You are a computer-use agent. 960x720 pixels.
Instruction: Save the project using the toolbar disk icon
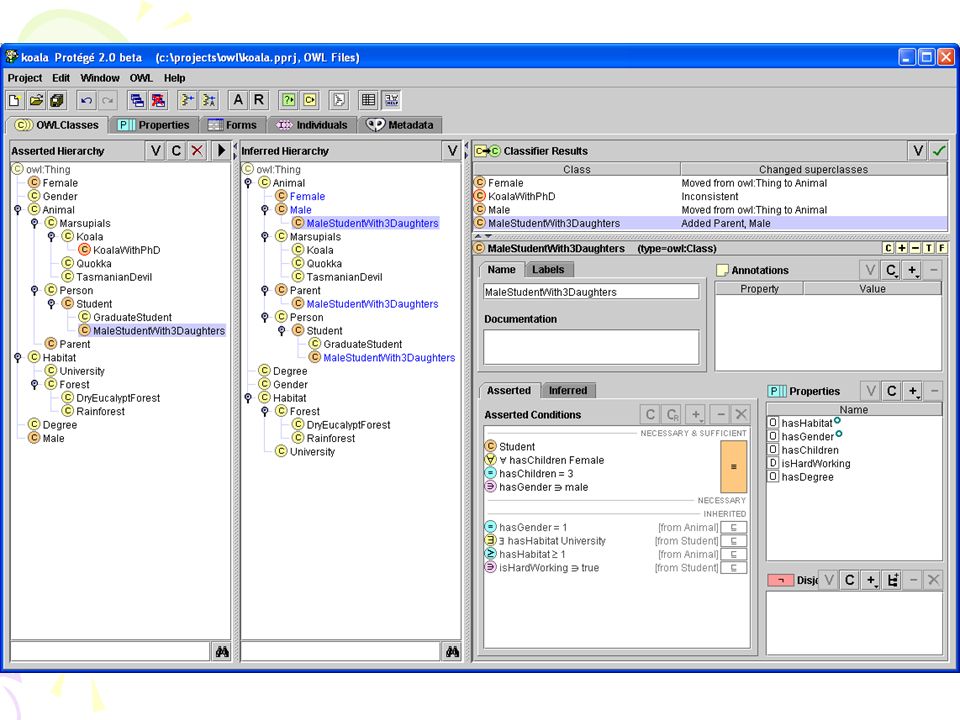58,100
